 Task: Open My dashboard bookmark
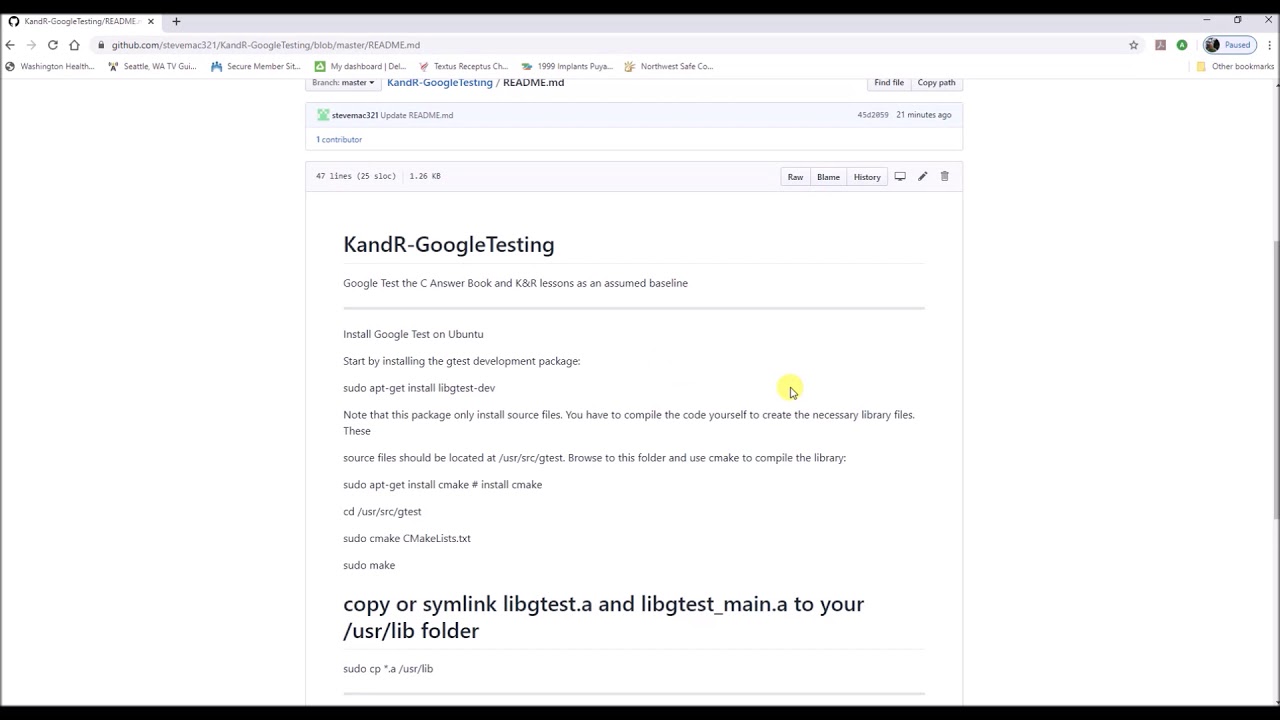pos(360,67)
